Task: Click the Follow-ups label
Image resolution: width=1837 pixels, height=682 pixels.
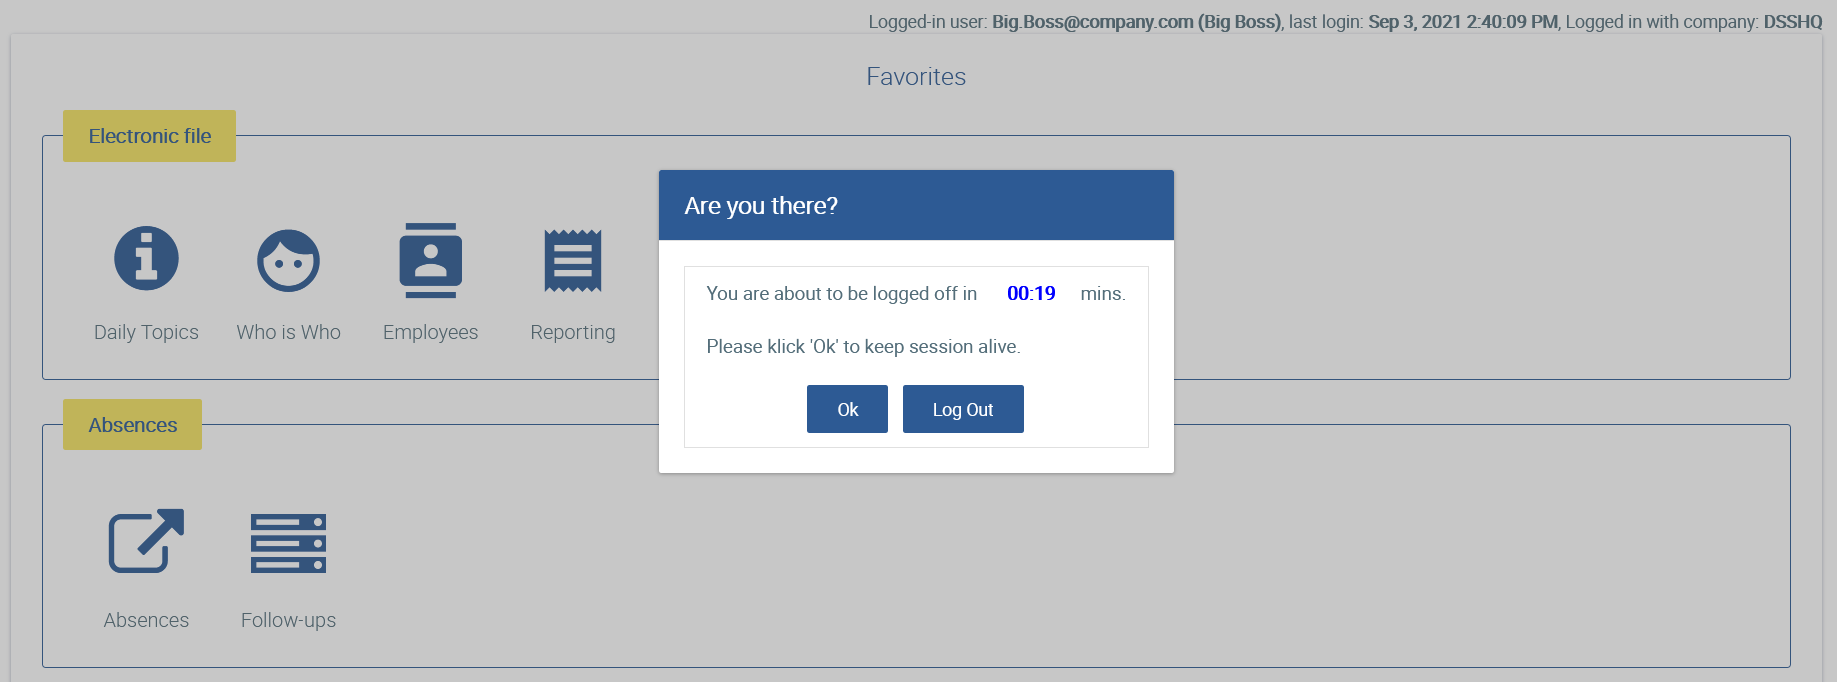Action: click(x=288, y=620)
